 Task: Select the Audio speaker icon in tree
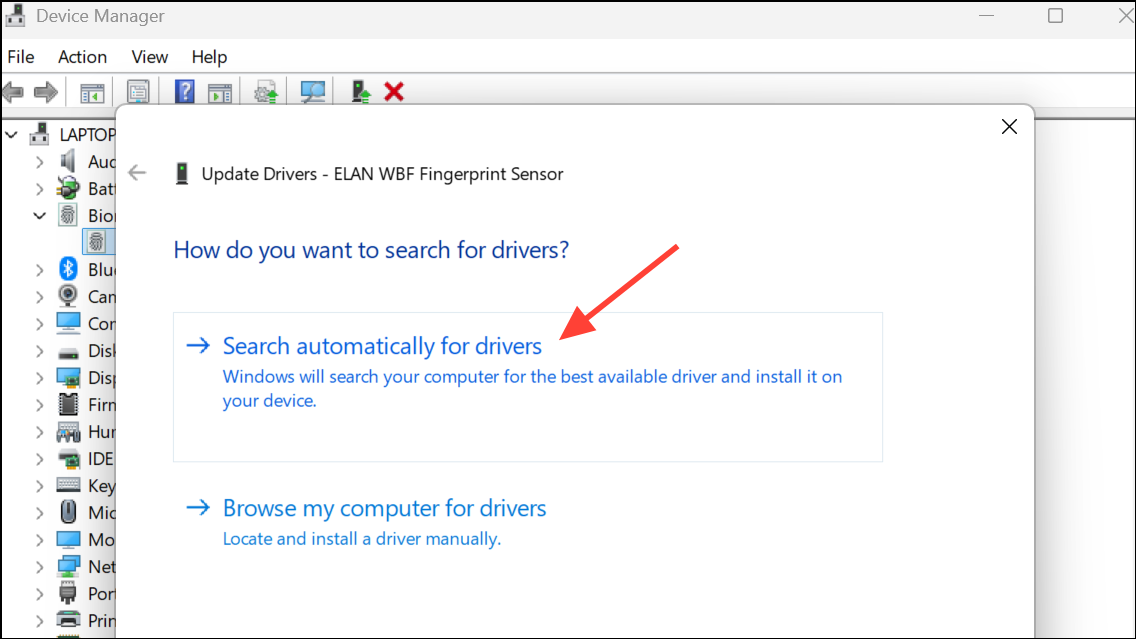pos(68,162)
